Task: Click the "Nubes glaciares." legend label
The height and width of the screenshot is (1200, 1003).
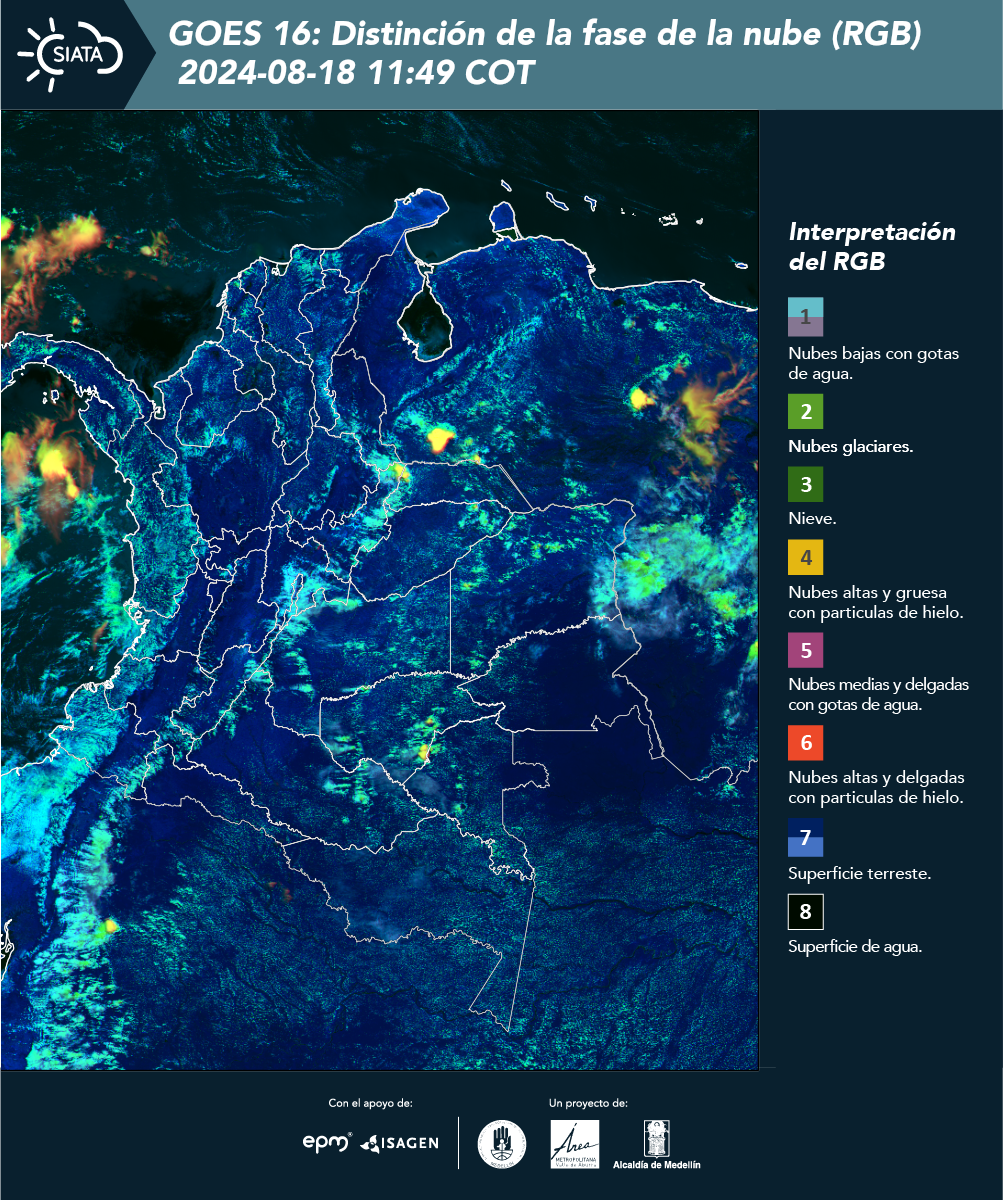Action: 850,447
